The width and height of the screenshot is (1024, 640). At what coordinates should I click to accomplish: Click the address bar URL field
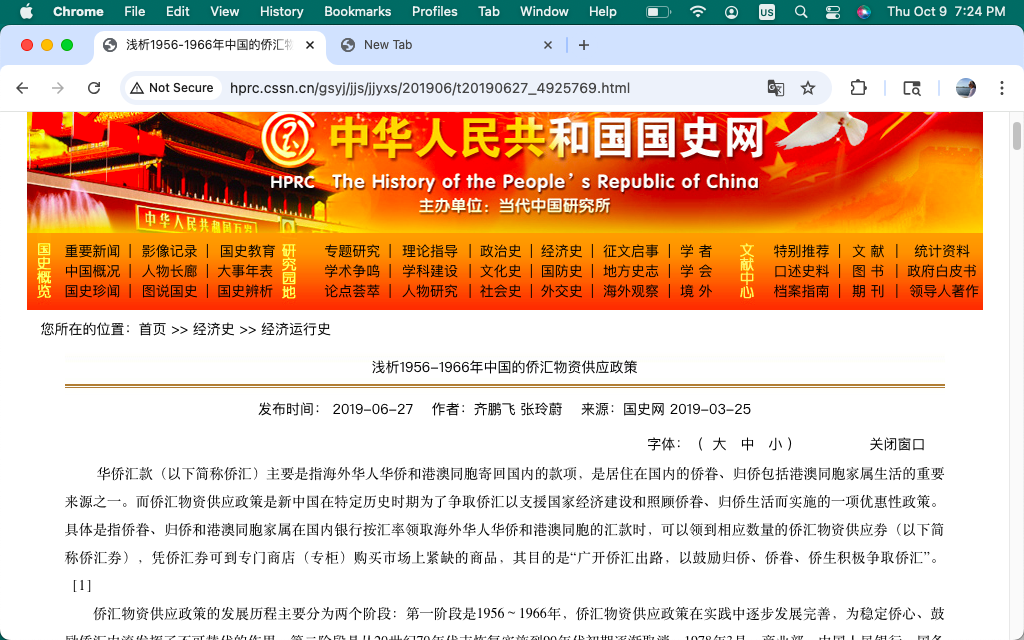(x=430, y=88)
